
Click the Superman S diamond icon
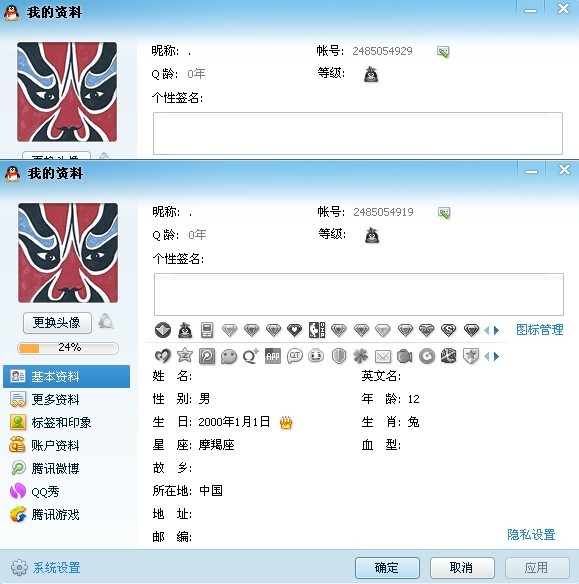point(448,330)
